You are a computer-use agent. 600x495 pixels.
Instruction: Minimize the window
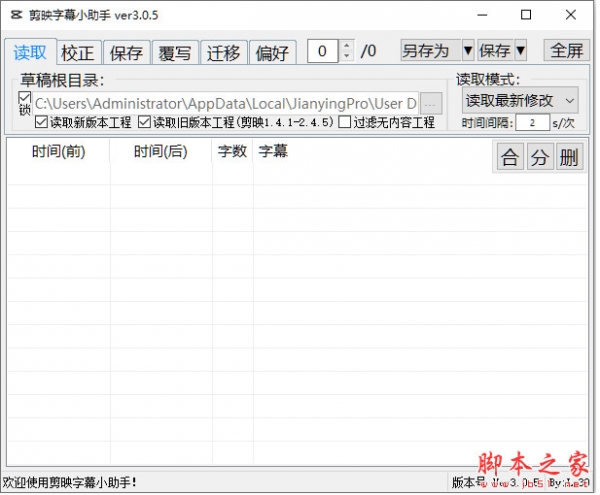484,15
